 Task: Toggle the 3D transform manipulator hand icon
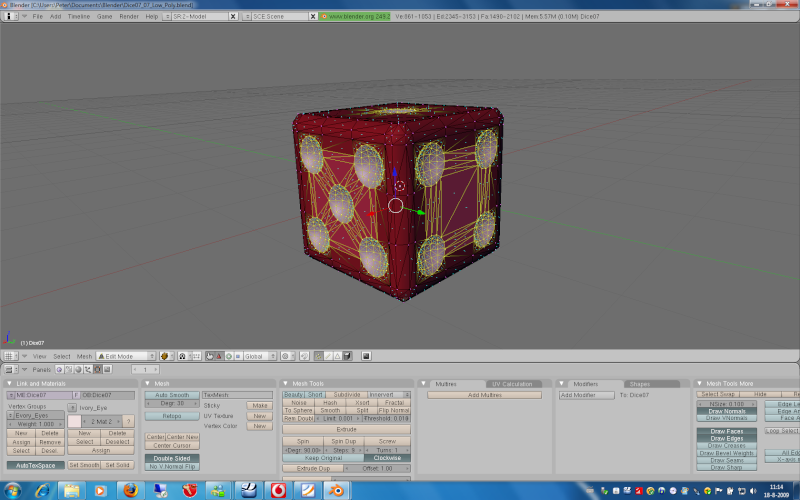click(x=210, y=356)
